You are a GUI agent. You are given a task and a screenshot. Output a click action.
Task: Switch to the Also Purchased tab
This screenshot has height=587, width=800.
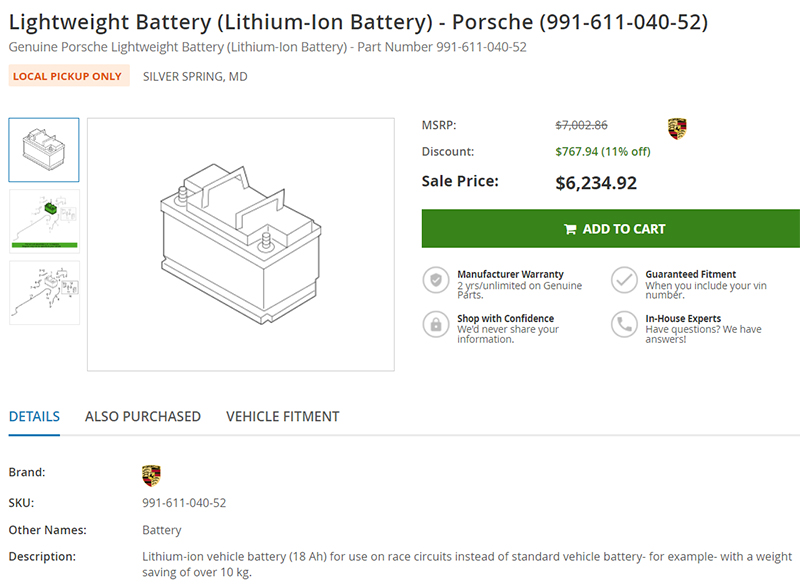(x=143, y=416)
